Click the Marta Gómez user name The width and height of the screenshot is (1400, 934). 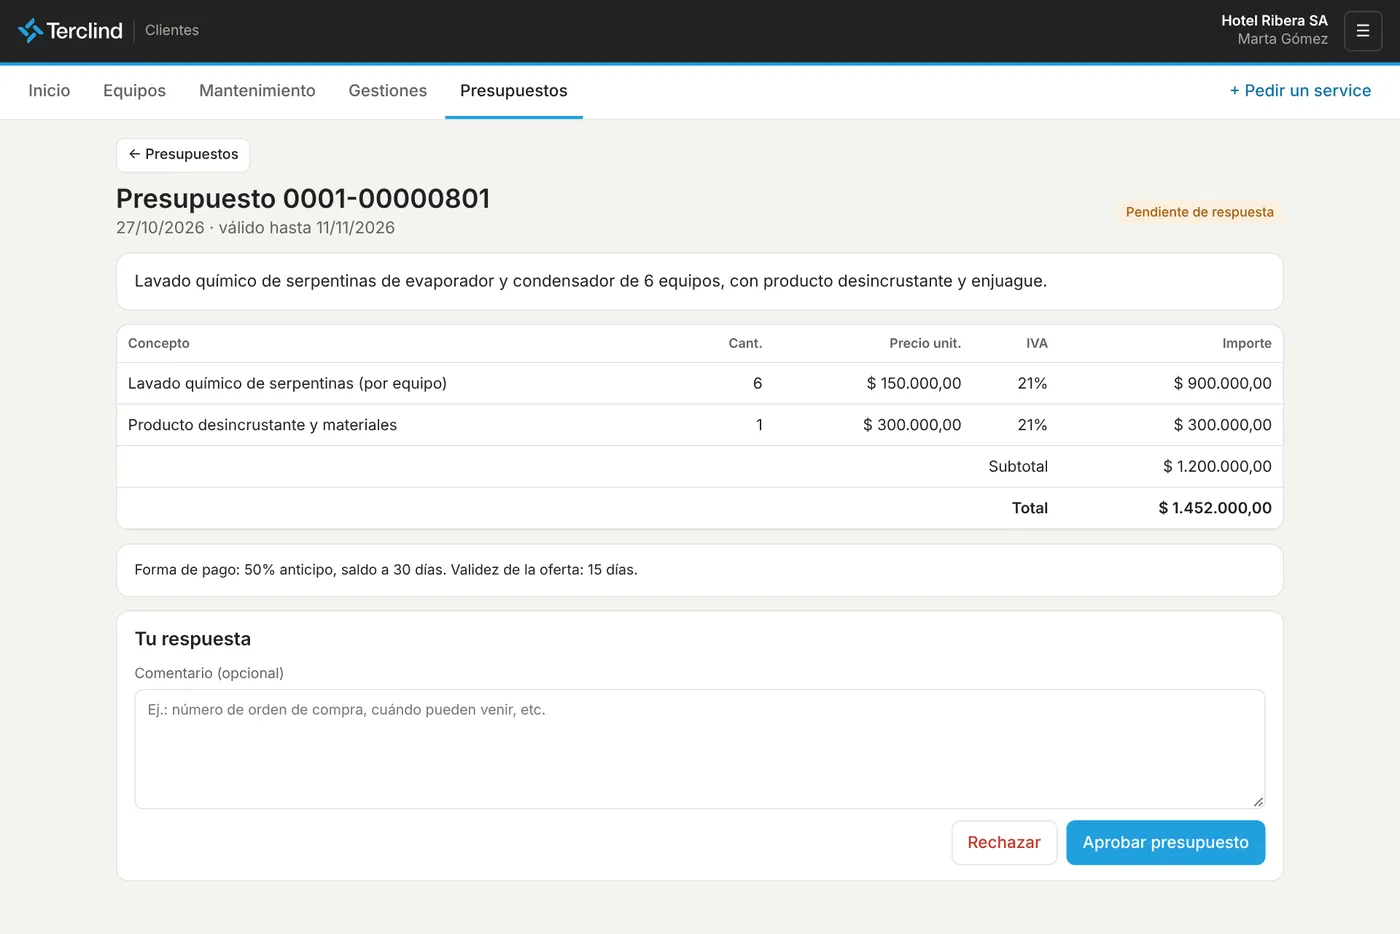(1283, 40)
